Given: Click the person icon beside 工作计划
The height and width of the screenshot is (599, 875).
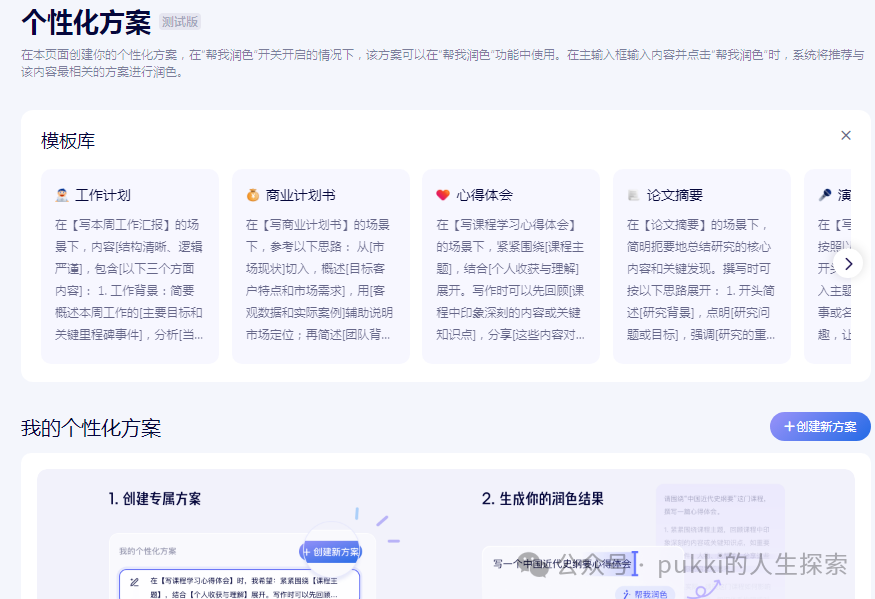Looking at the screenshot, I should [x=62, y=195].
